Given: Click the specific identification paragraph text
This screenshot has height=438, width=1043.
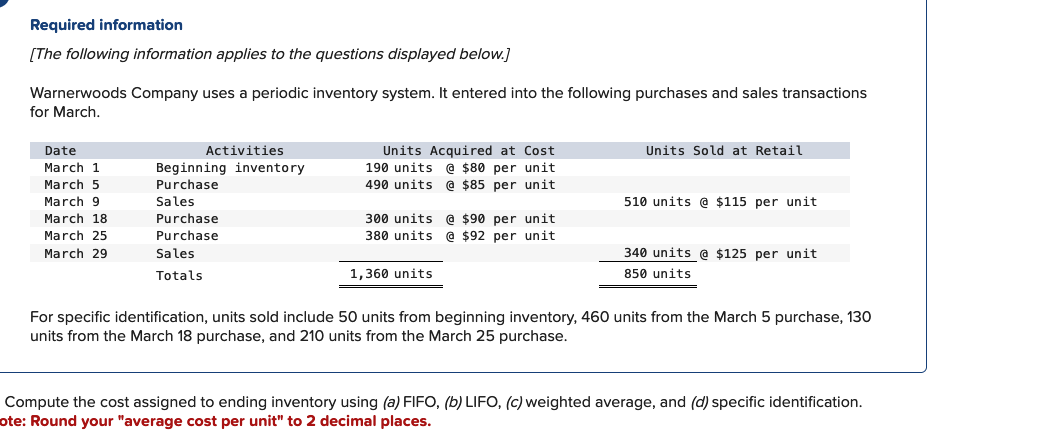Looking at the screenshot, I should (x=450, y=326).
